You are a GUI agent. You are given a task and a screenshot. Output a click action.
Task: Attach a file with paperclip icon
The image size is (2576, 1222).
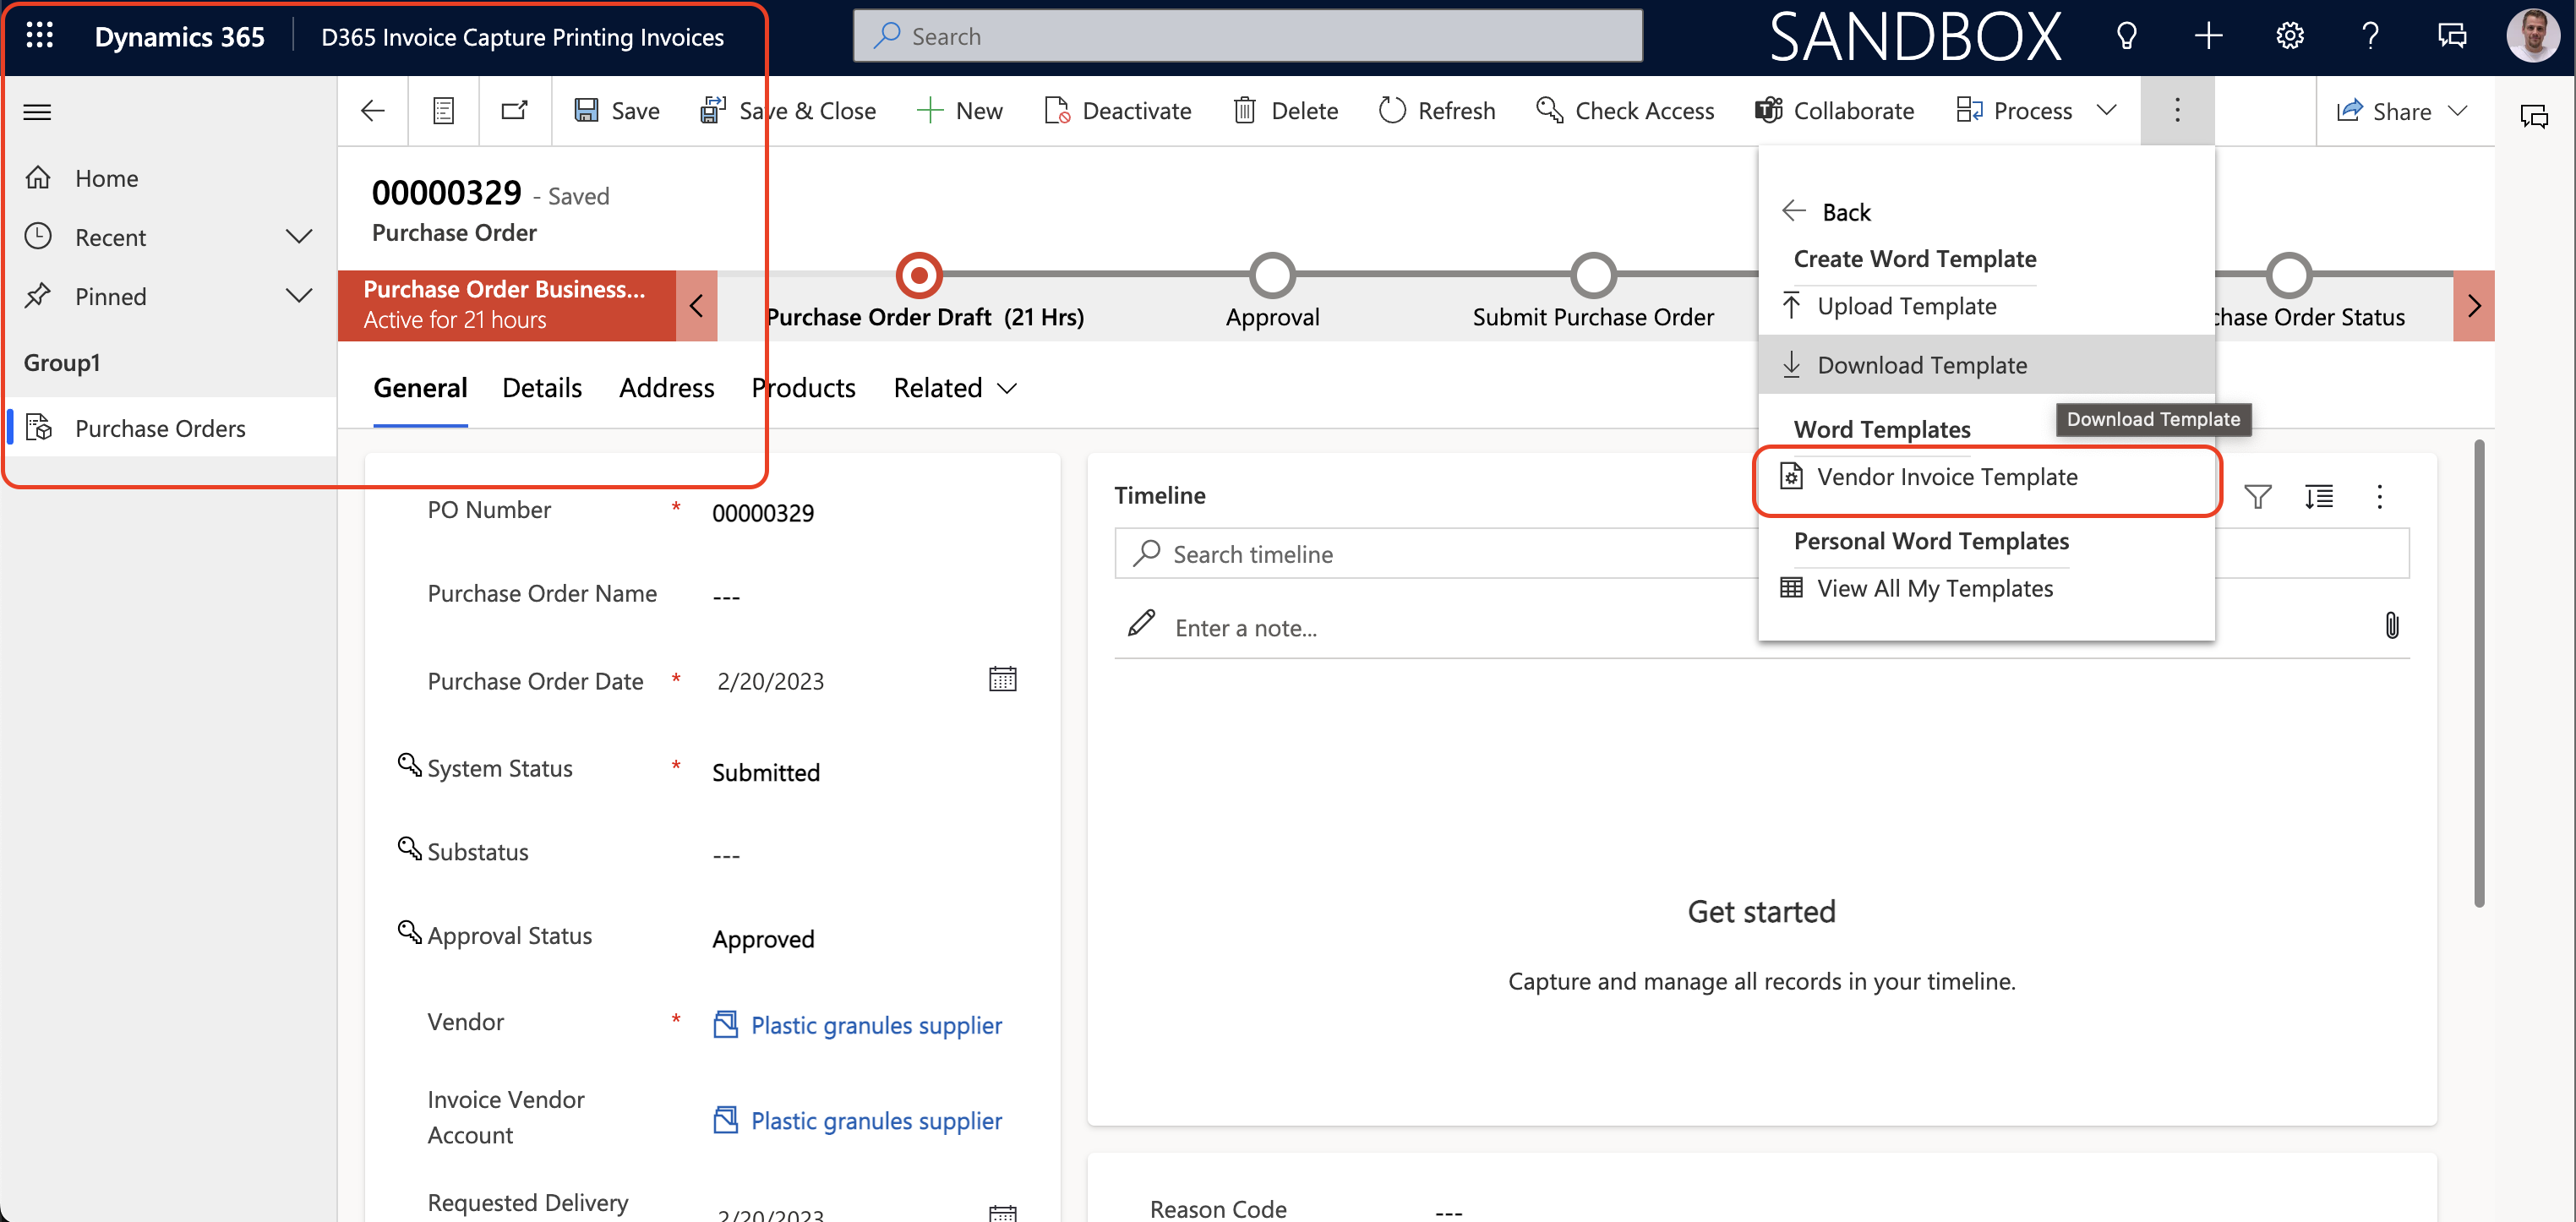pyautogui.click(x=2392, y=626)
